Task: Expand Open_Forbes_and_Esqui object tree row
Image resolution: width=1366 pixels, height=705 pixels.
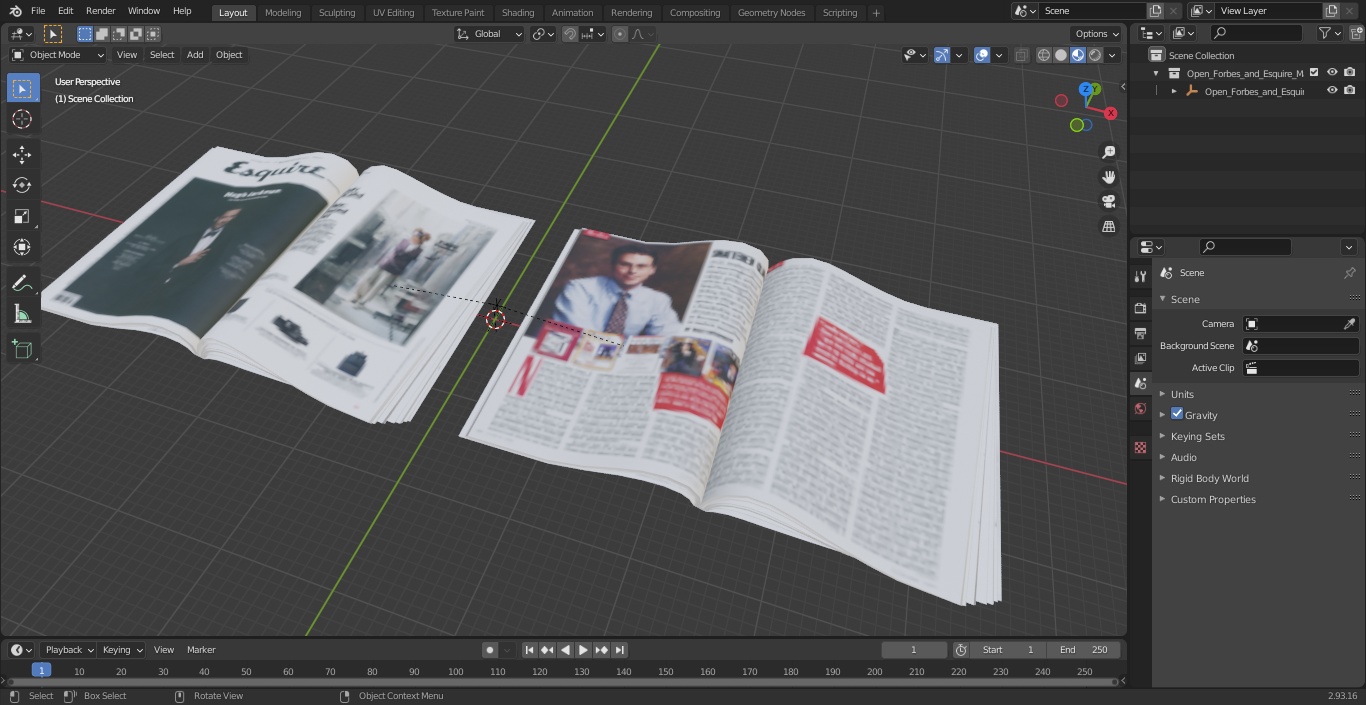Action: point(1174,91)
